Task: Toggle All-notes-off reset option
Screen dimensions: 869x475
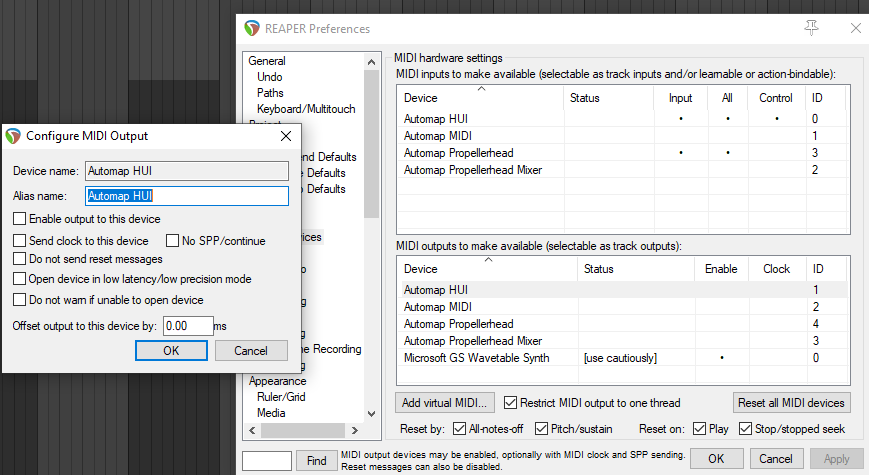Action: (459, 428)
